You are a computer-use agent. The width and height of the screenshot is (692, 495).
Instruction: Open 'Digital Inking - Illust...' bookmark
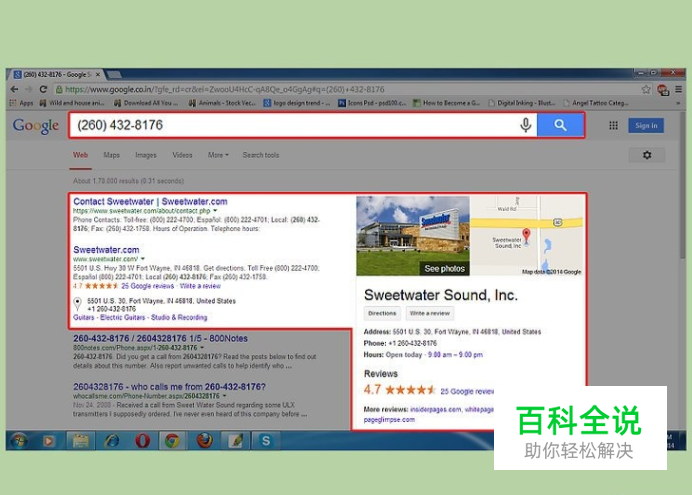tap(522, 103)
